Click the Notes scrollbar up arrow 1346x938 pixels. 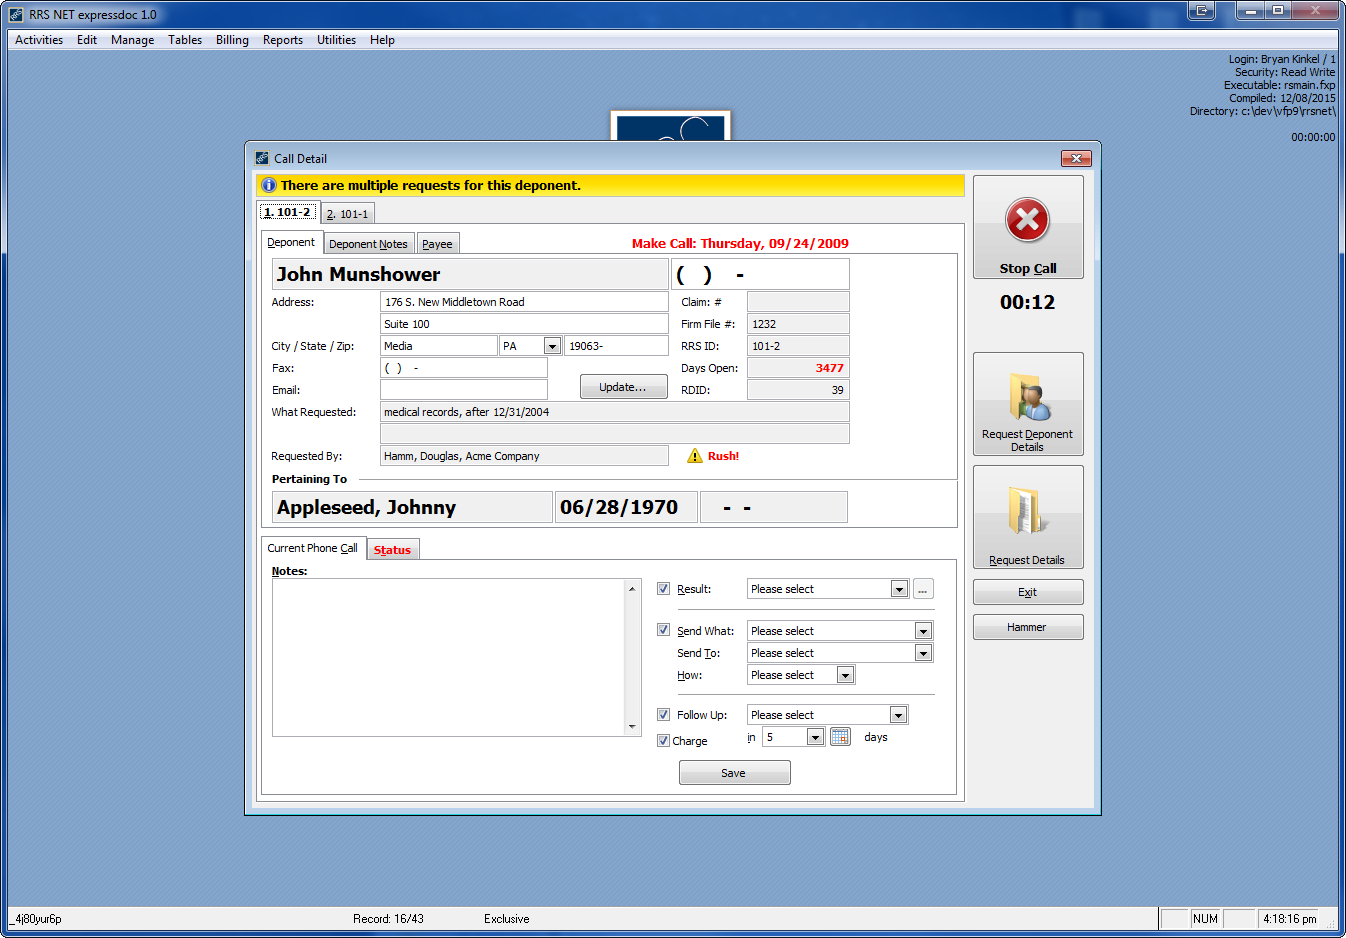coord(632,588)
